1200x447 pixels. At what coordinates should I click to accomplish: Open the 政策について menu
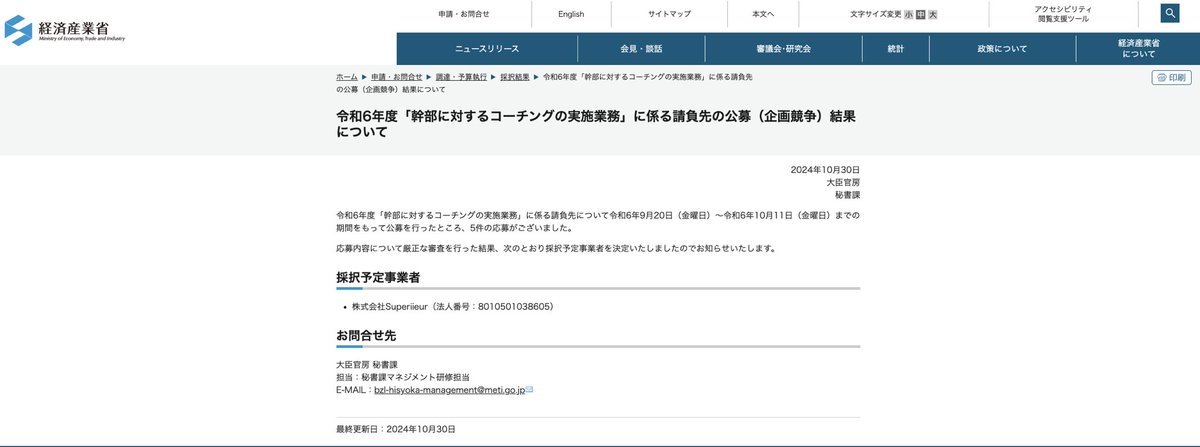tap(1002, 48)
